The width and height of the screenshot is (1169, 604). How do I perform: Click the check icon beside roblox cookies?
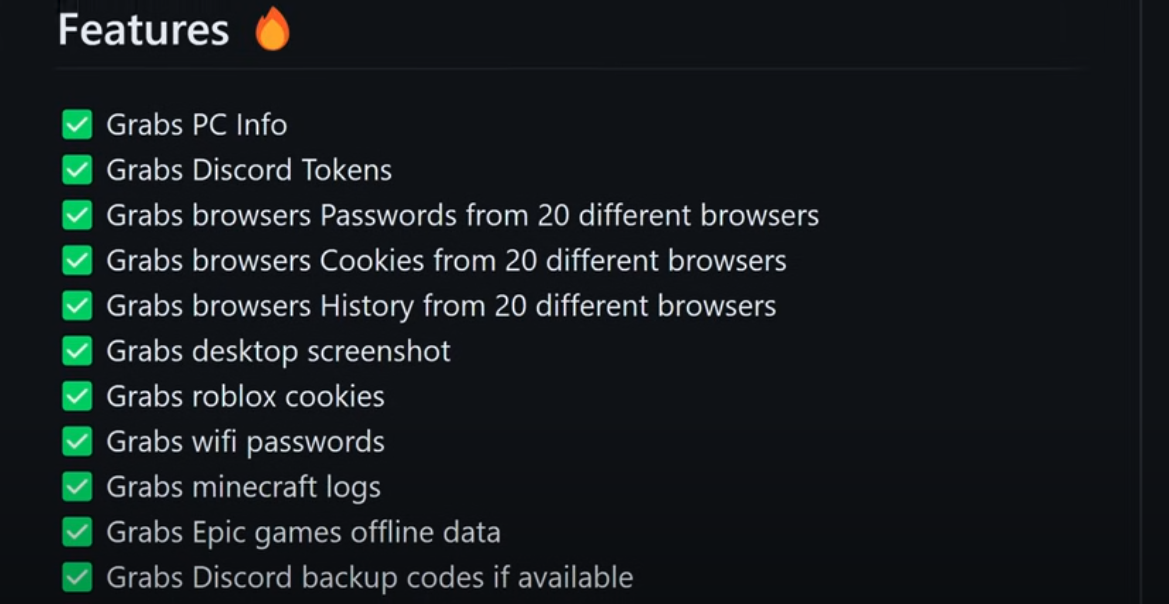77,396
